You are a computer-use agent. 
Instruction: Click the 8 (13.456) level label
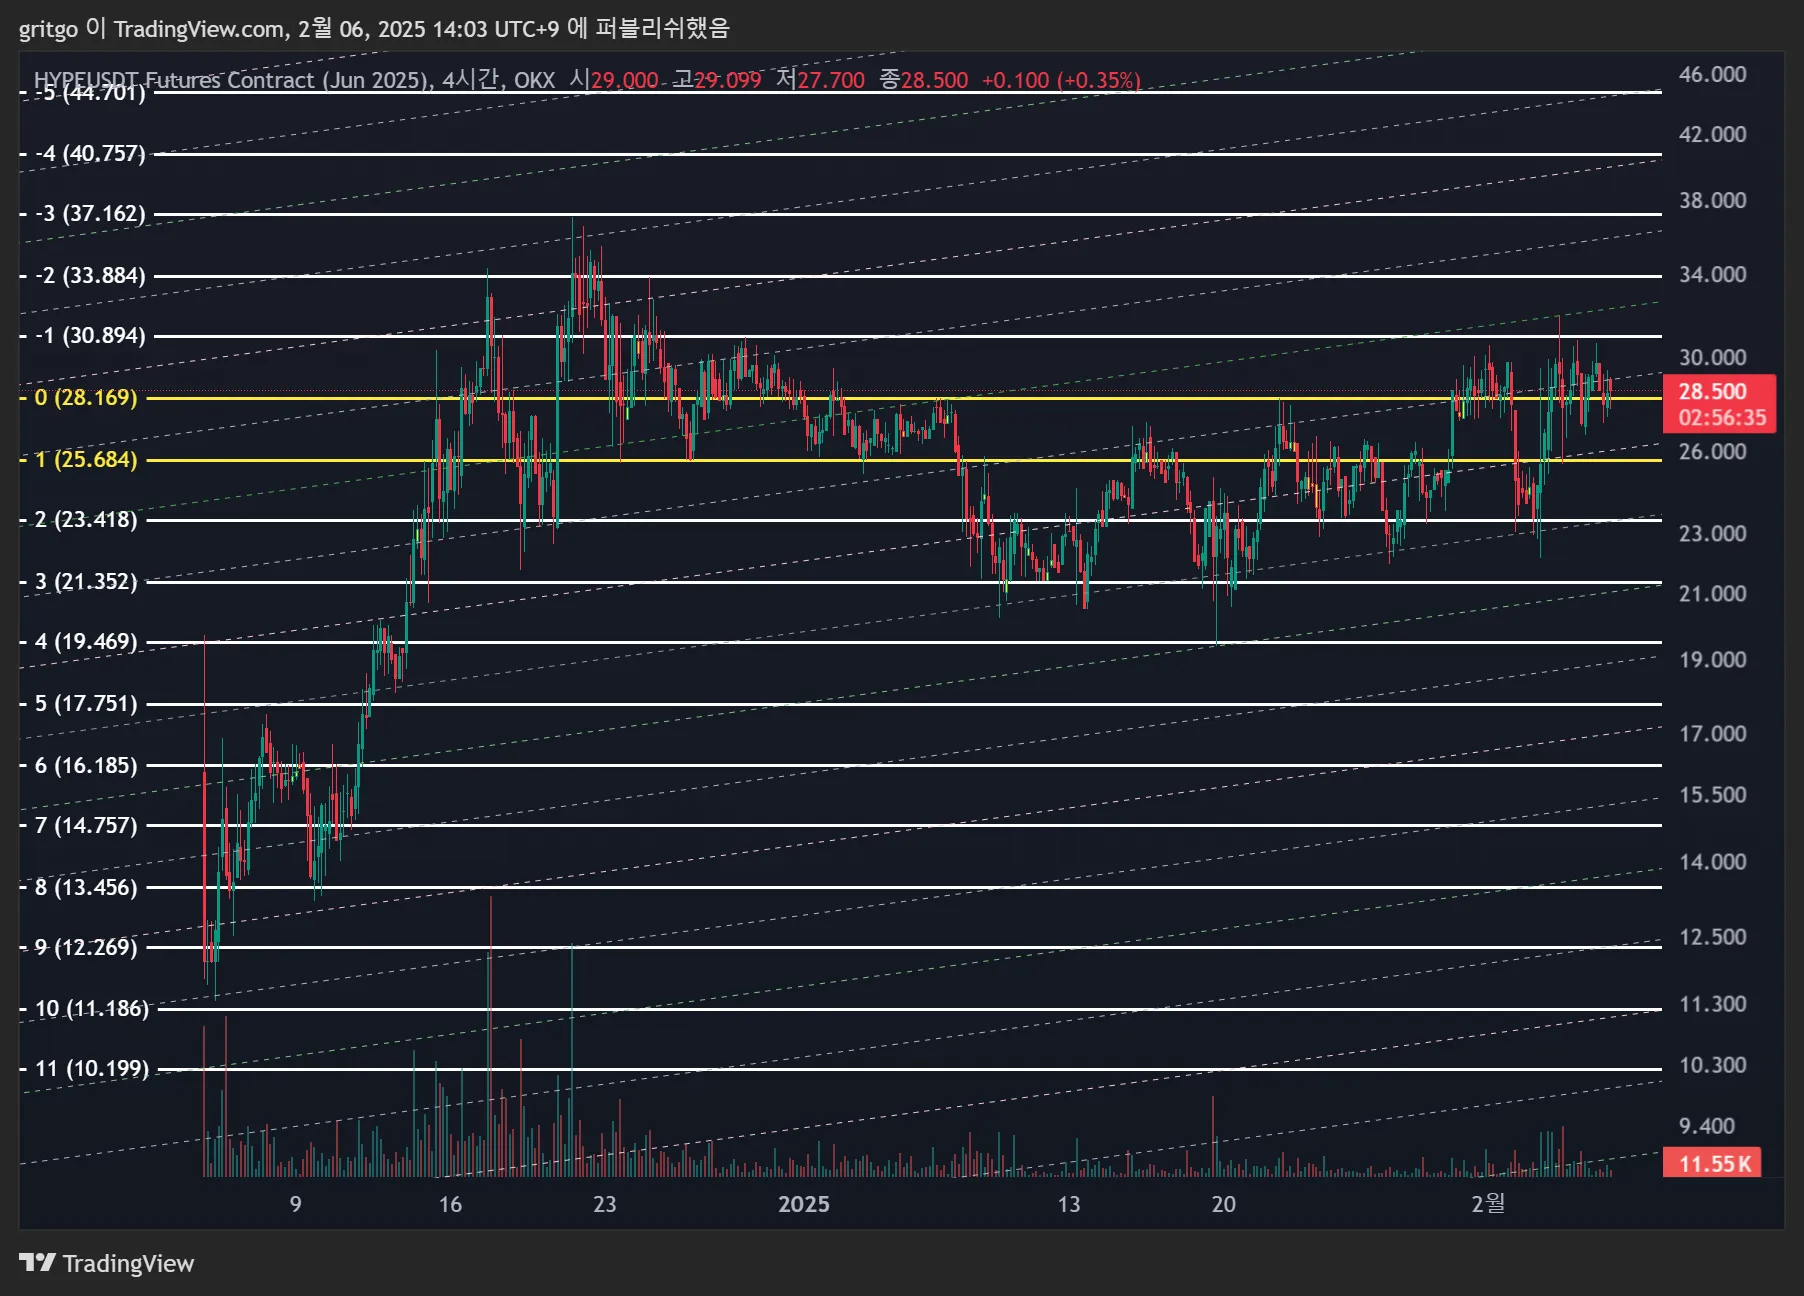[x=86, y=887]
